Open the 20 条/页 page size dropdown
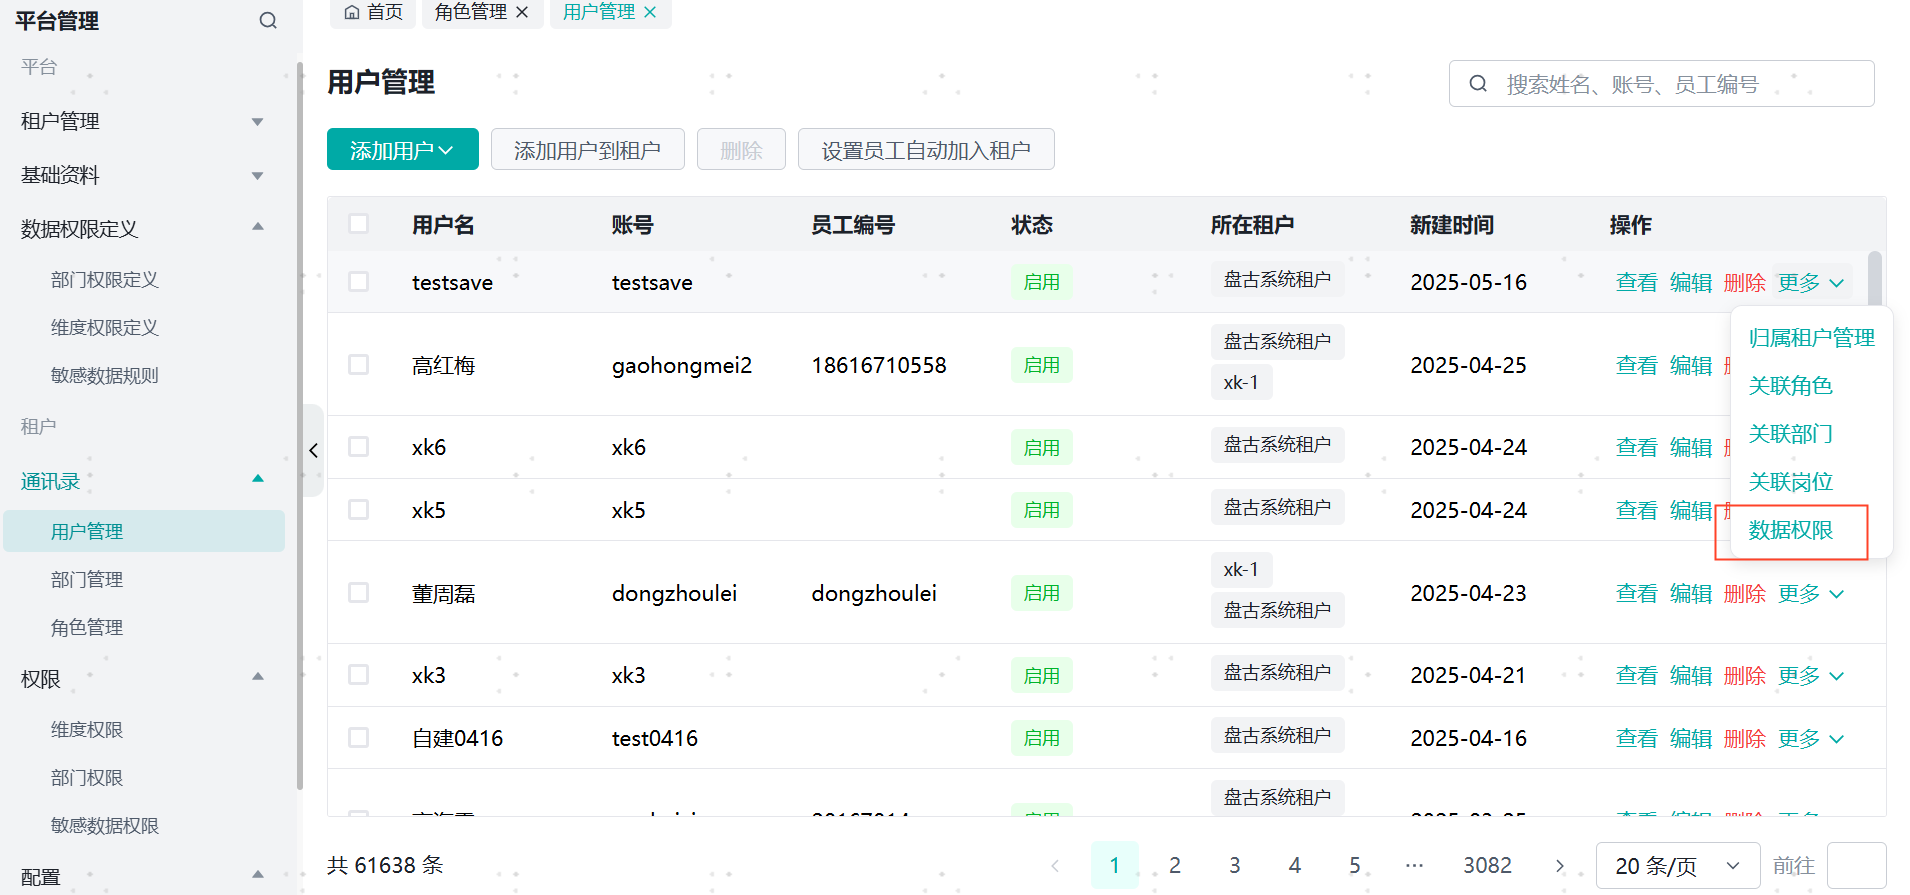 pyautogui.click(x=1678, y=866)
